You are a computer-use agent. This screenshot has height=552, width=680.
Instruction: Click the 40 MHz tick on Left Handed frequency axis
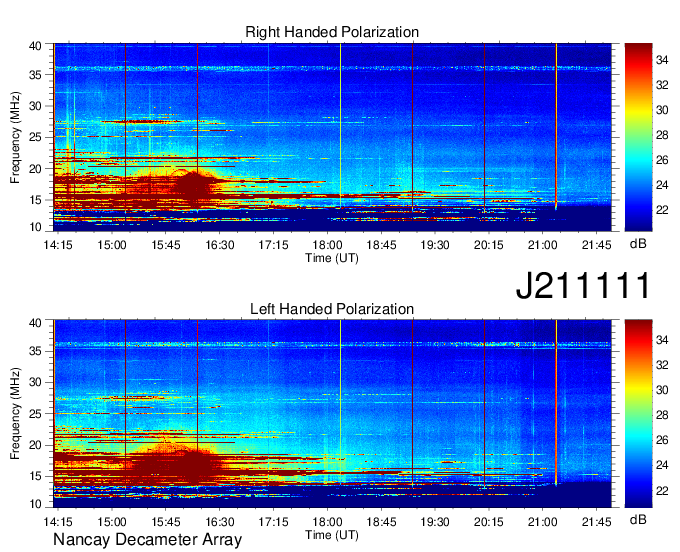35,322
